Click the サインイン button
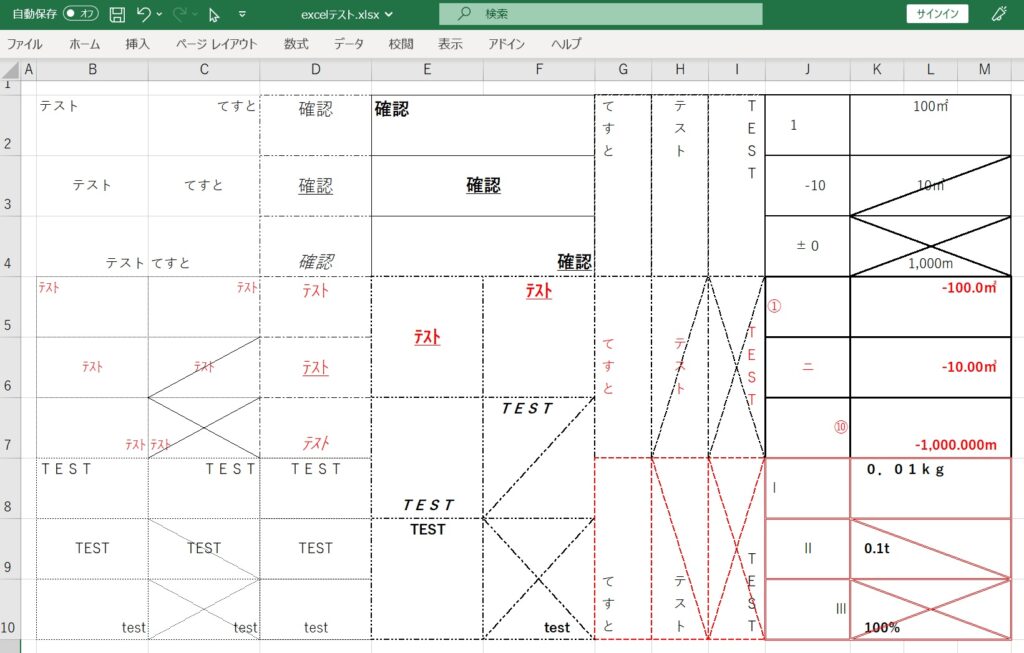1024x653 pixels. [936, 14]
